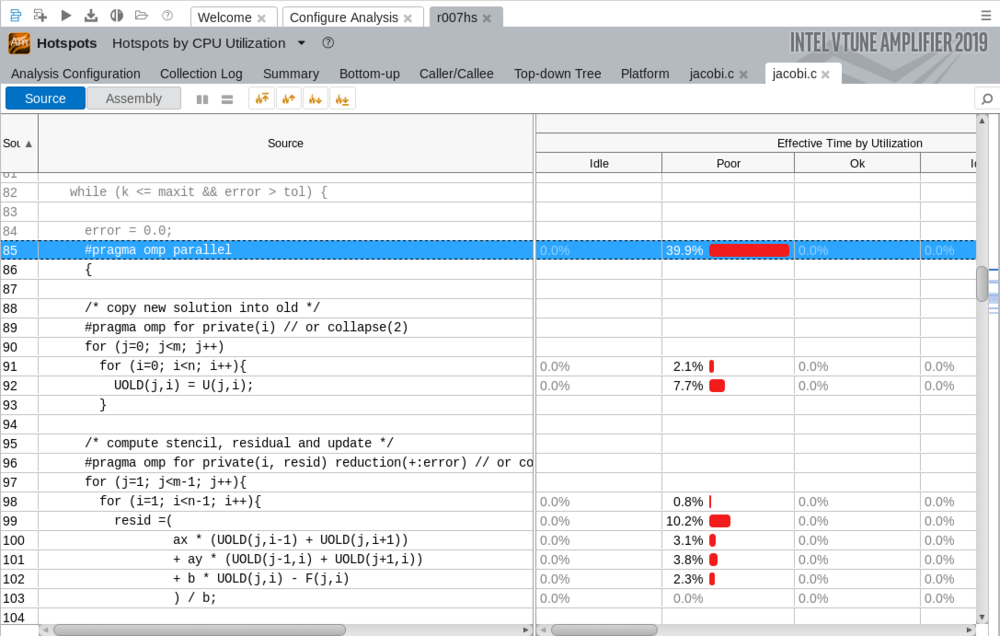Click the New Project toolbar icon
The width and height of the screenshot is (1000, 636).
click(x=40, y=15)
